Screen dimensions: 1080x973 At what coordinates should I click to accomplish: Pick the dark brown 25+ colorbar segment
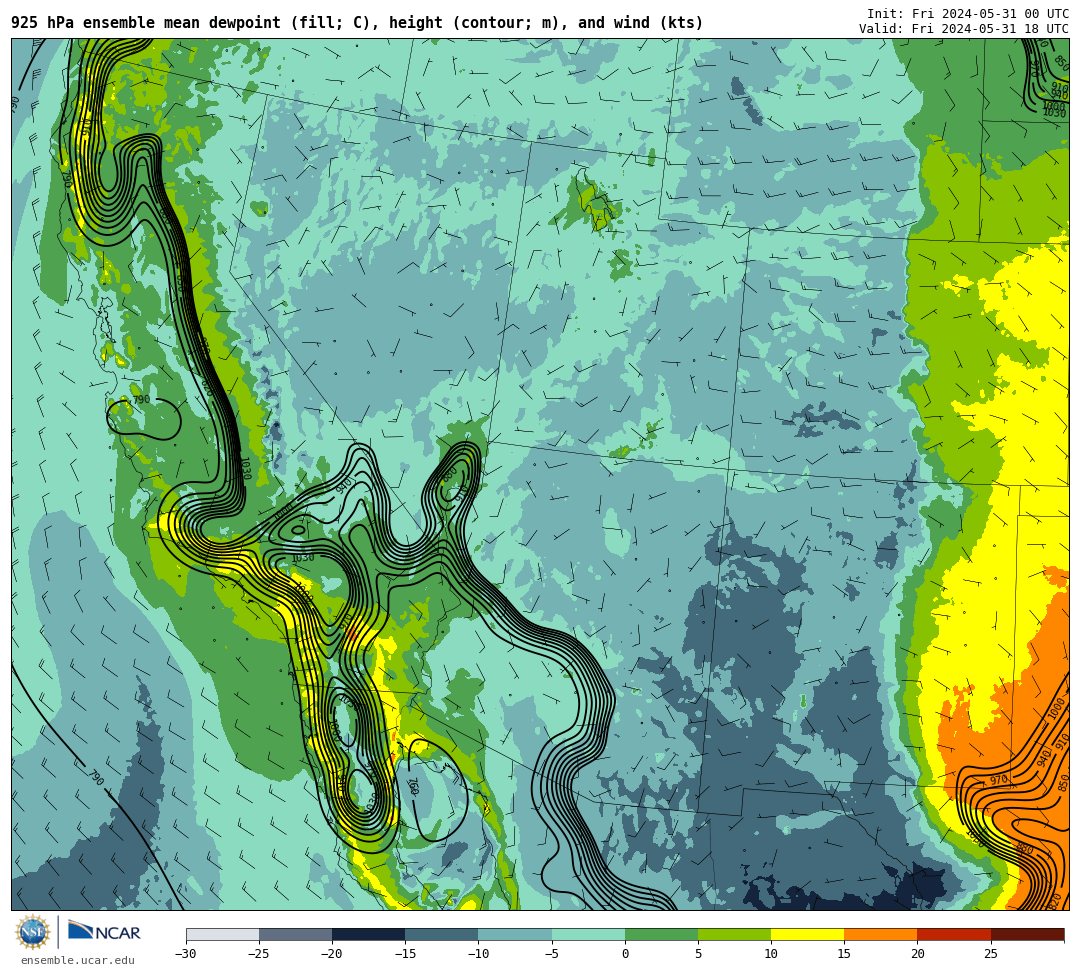coord(1028,934)
